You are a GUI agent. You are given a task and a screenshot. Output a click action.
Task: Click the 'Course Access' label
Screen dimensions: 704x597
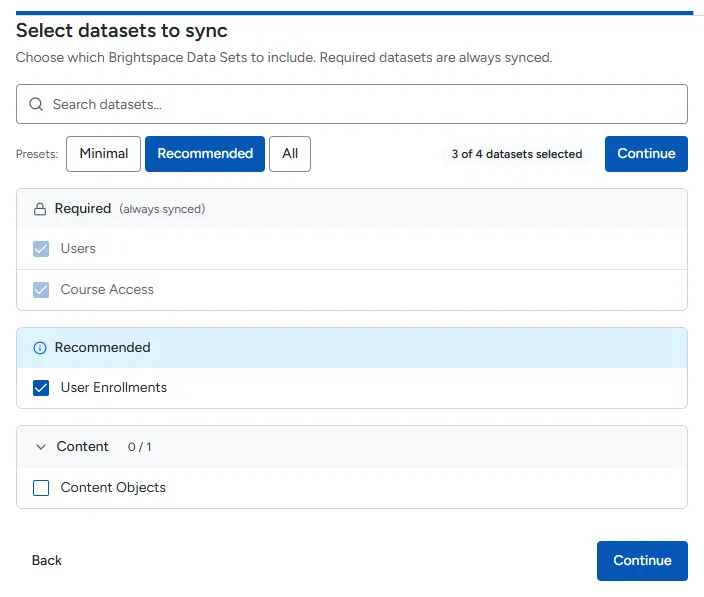pos(107,290)
